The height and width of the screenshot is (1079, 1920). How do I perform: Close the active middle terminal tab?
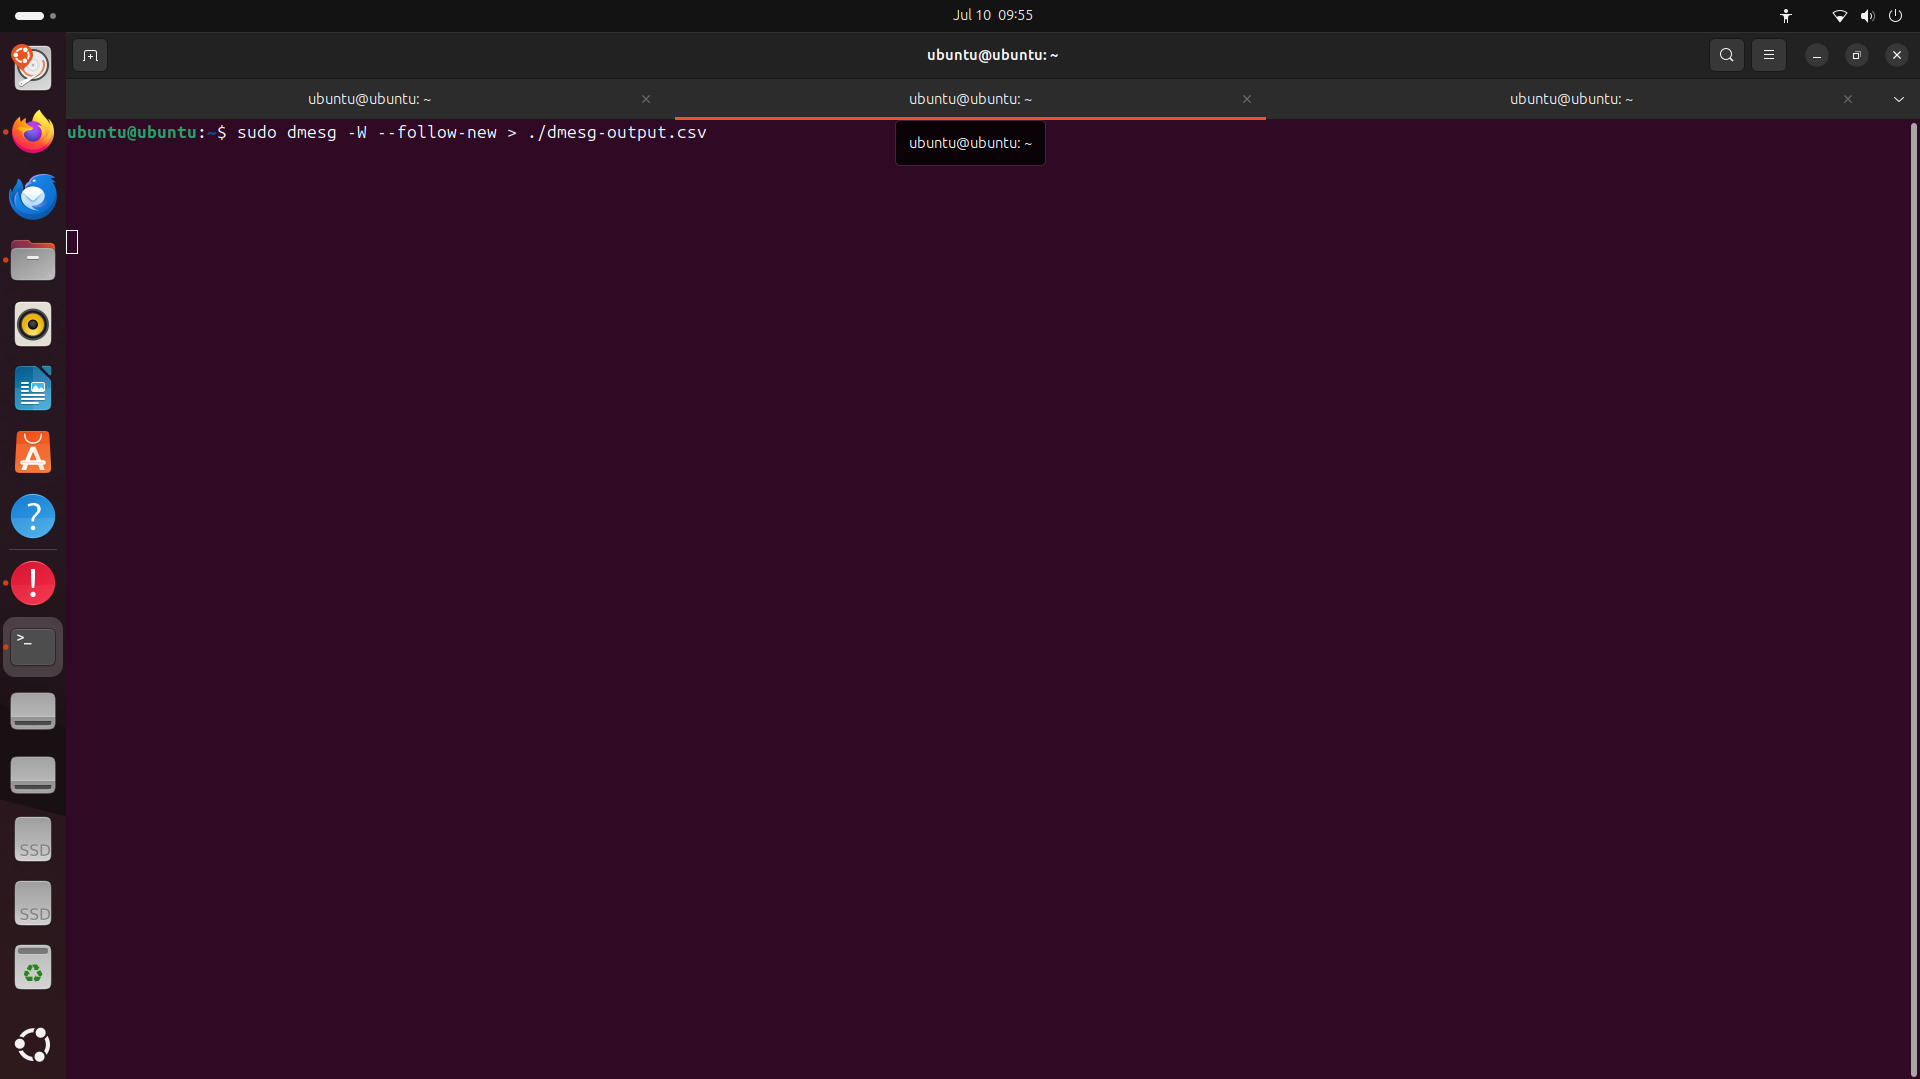1246,99
